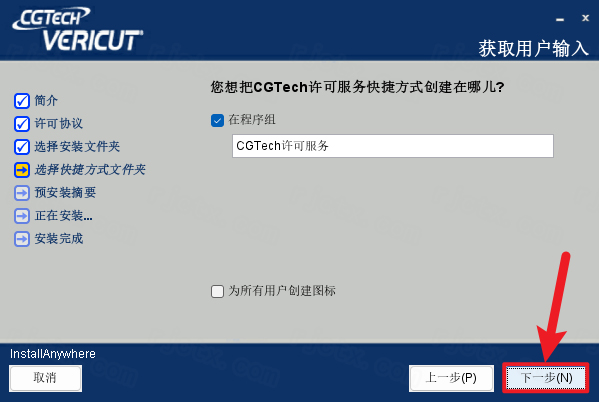
Task: Select the 预安装摘要 step label
Action: tap(65, 193)
